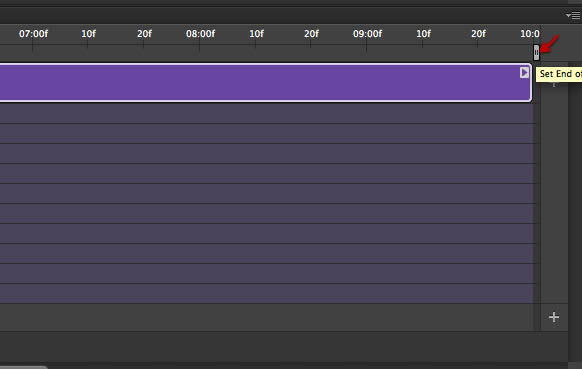
Task: Click the 20f tick before 08:00f
Action: (x=144, y=34)
